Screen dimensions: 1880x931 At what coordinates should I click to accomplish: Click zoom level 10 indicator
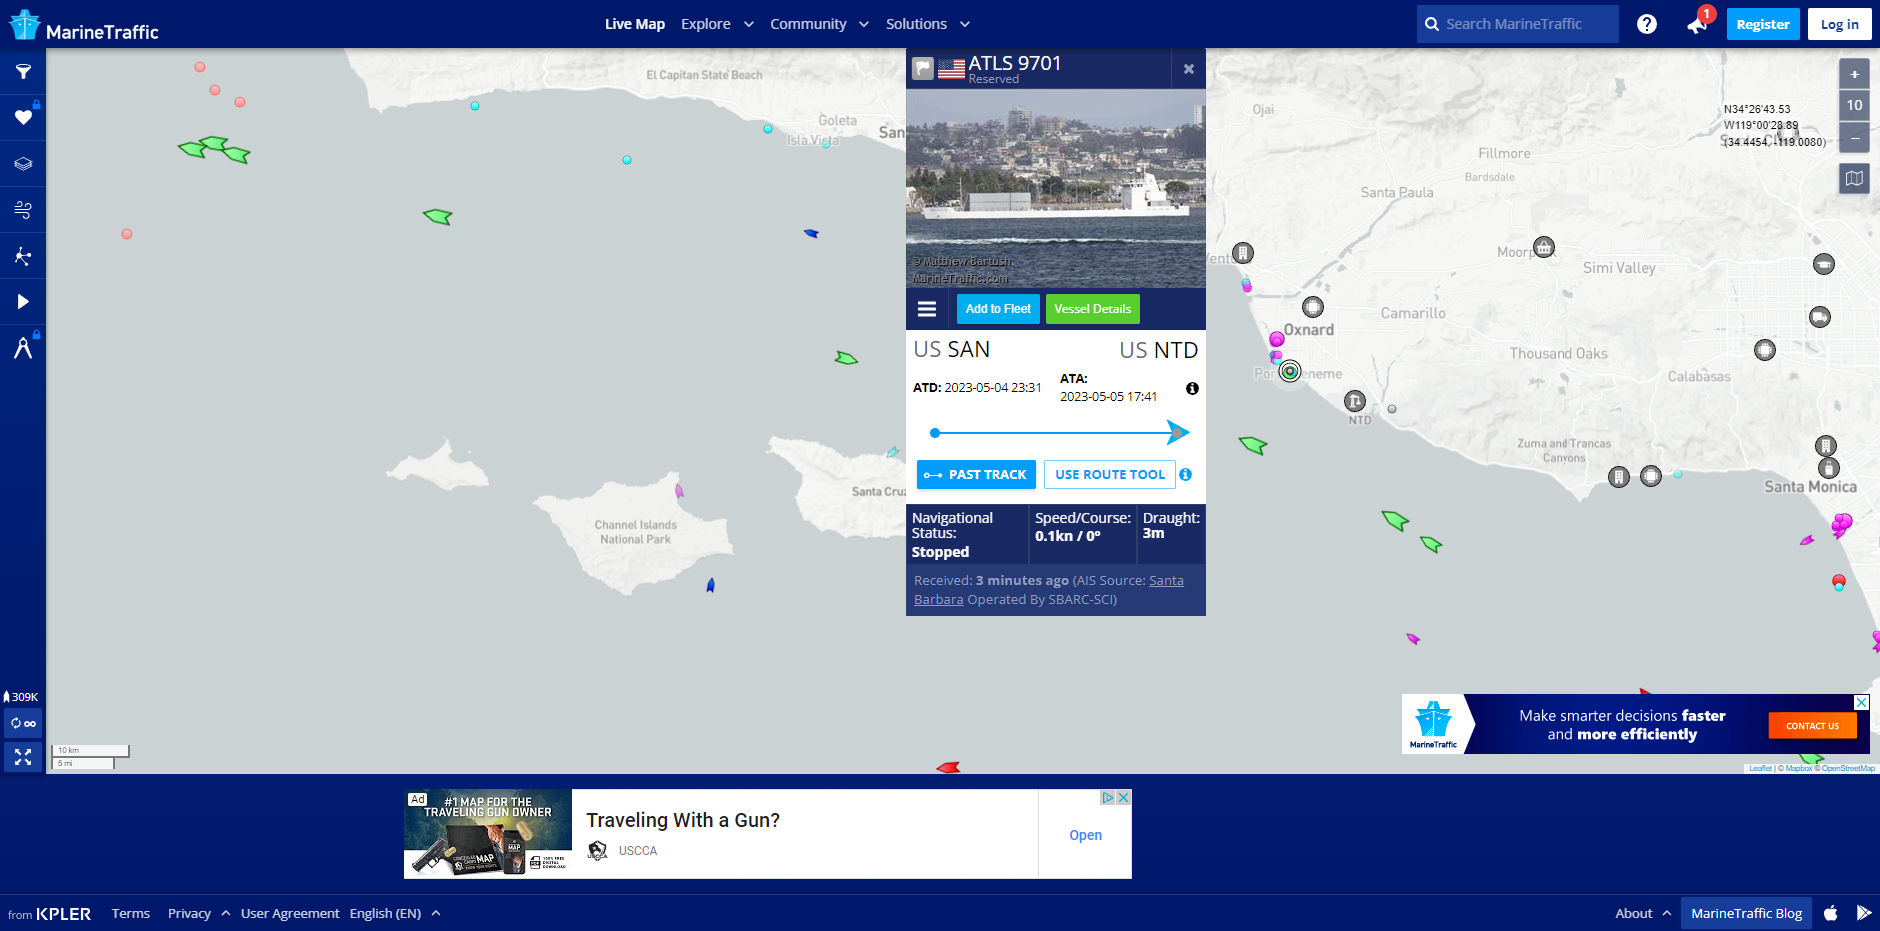pyautogui.click(x=1854, y=105)
